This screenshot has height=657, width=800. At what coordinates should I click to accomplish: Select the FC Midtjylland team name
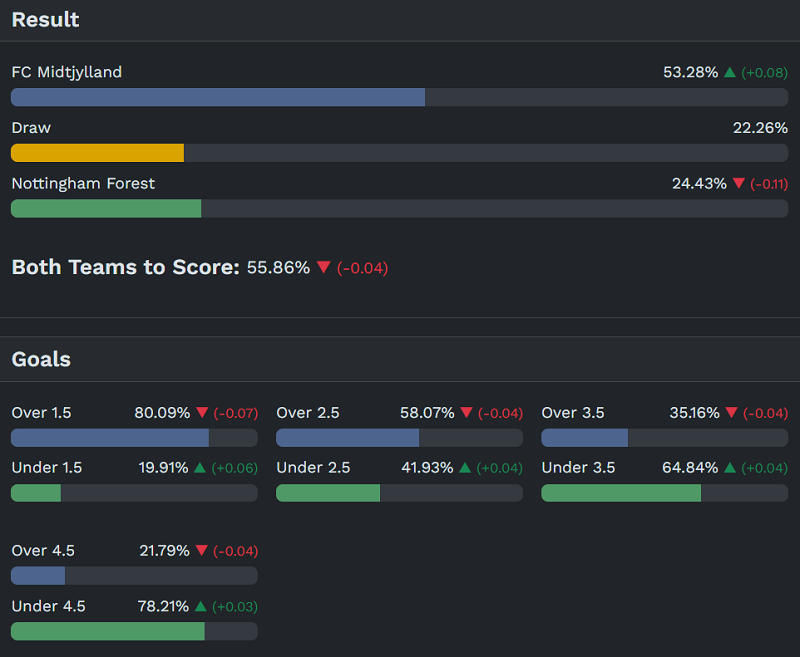click(67, 72)
